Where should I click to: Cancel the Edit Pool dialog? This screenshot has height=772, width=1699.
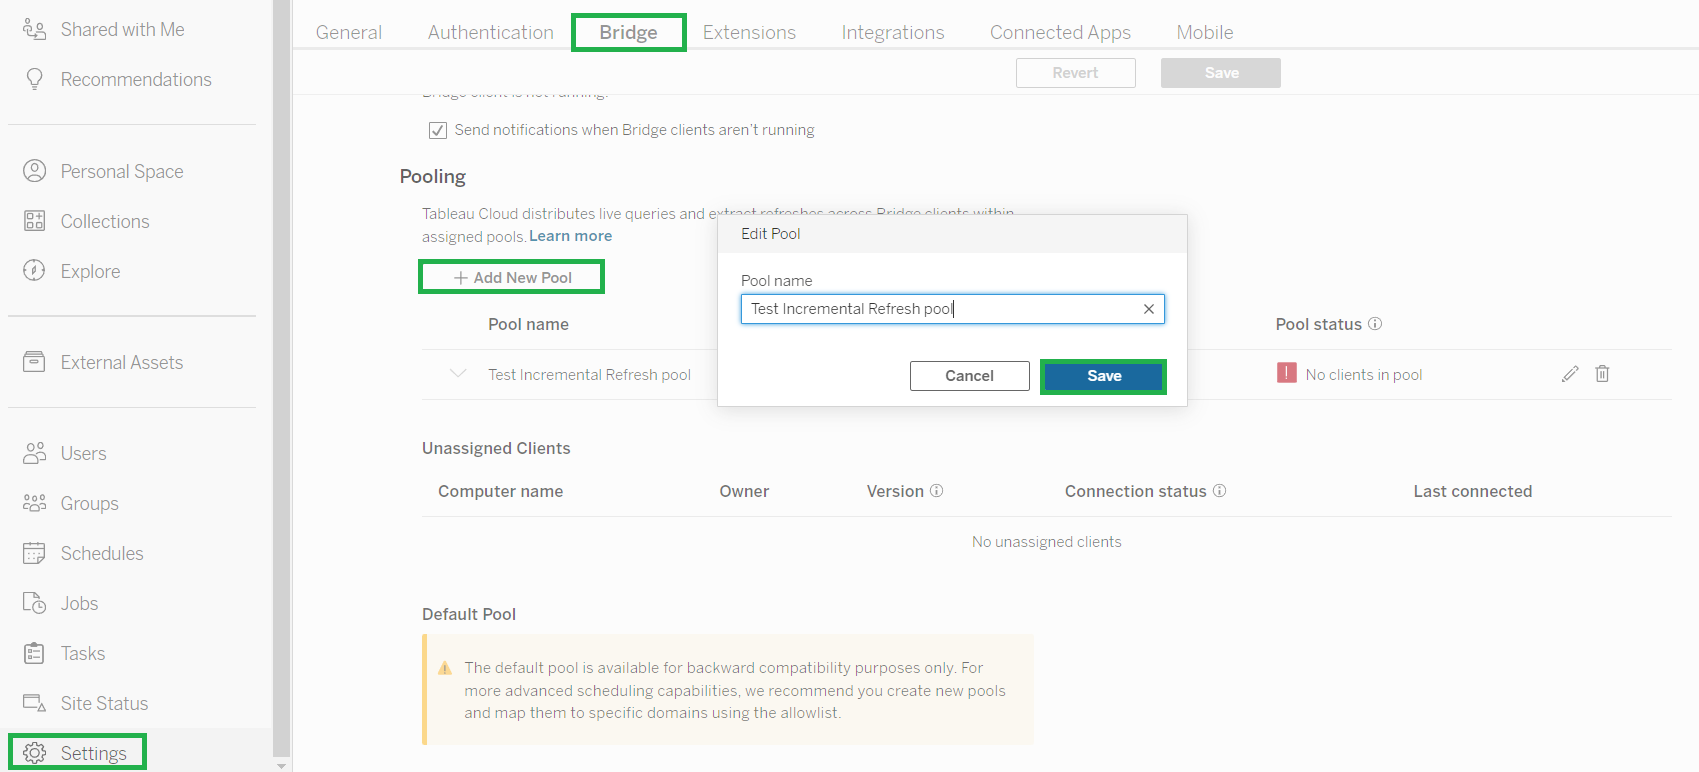(x=969, y=376)
